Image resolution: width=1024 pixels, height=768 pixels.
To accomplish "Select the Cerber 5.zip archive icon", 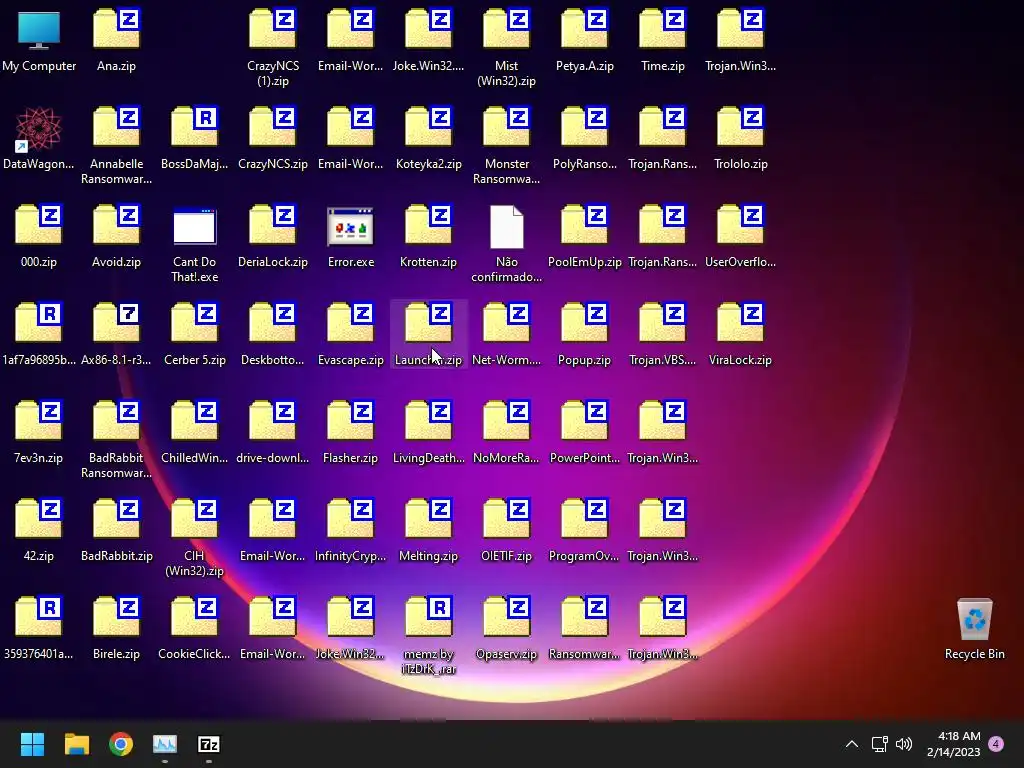I will tap(194, 323).
